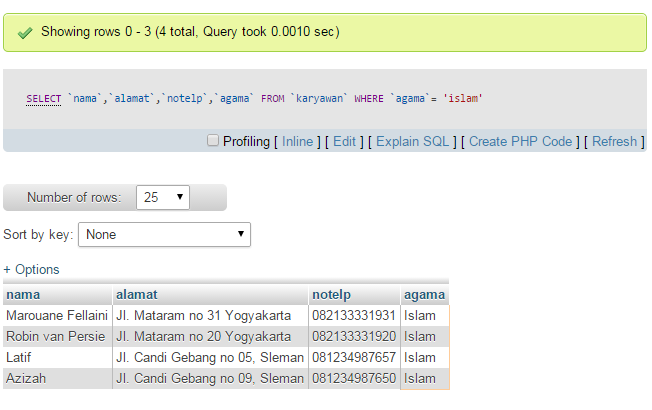The height and width of the screenshot is (410, 652).
Task: Click Islam cell in Robin van Persie row
Action: click(425, 336)
